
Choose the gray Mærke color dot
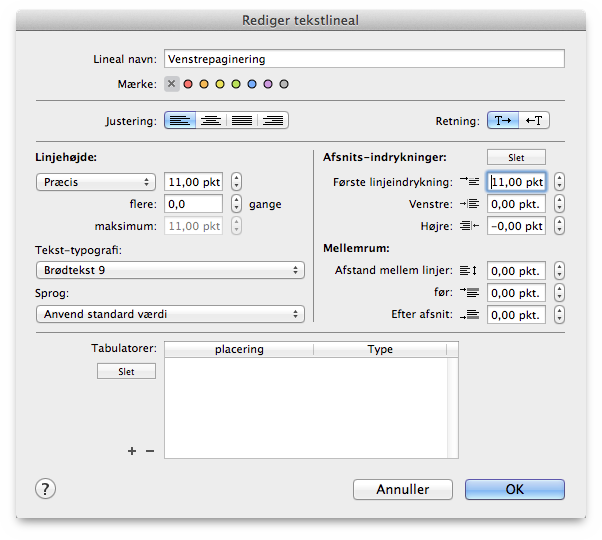point(284,84)
